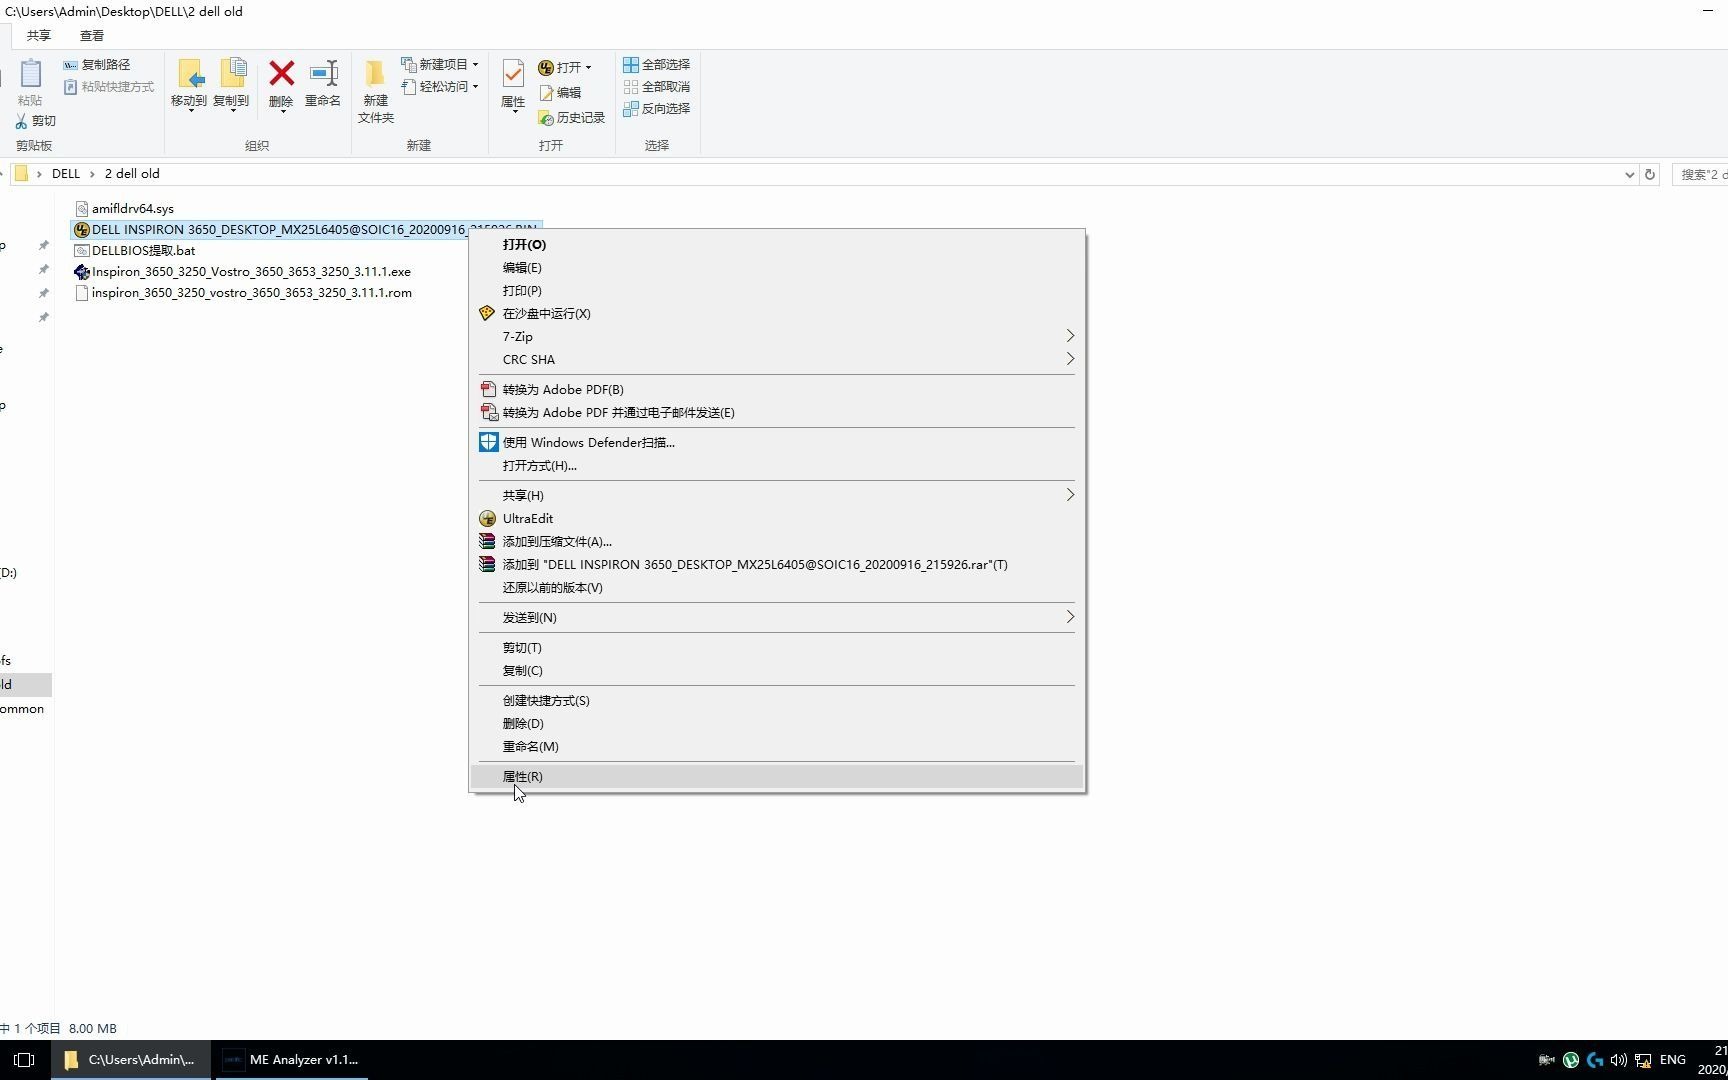This screenshot has height=1080, width=1728.
Task: Choose Rename (重命名) in context menu
Action: 777,747
